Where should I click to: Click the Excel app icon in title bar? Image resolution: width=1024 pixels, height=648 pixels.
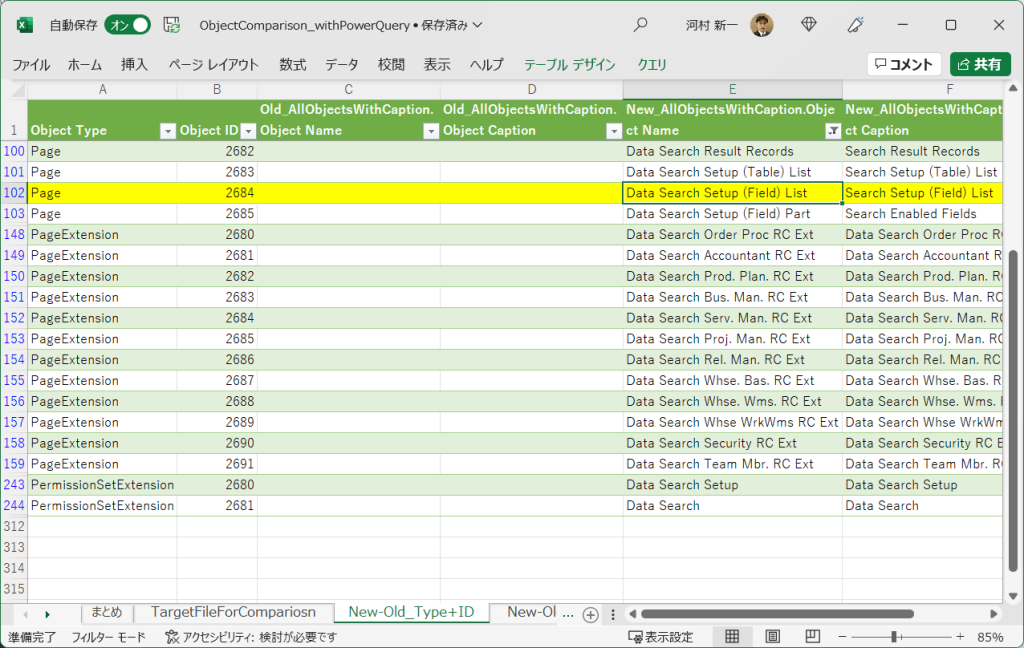coord(25,25)
